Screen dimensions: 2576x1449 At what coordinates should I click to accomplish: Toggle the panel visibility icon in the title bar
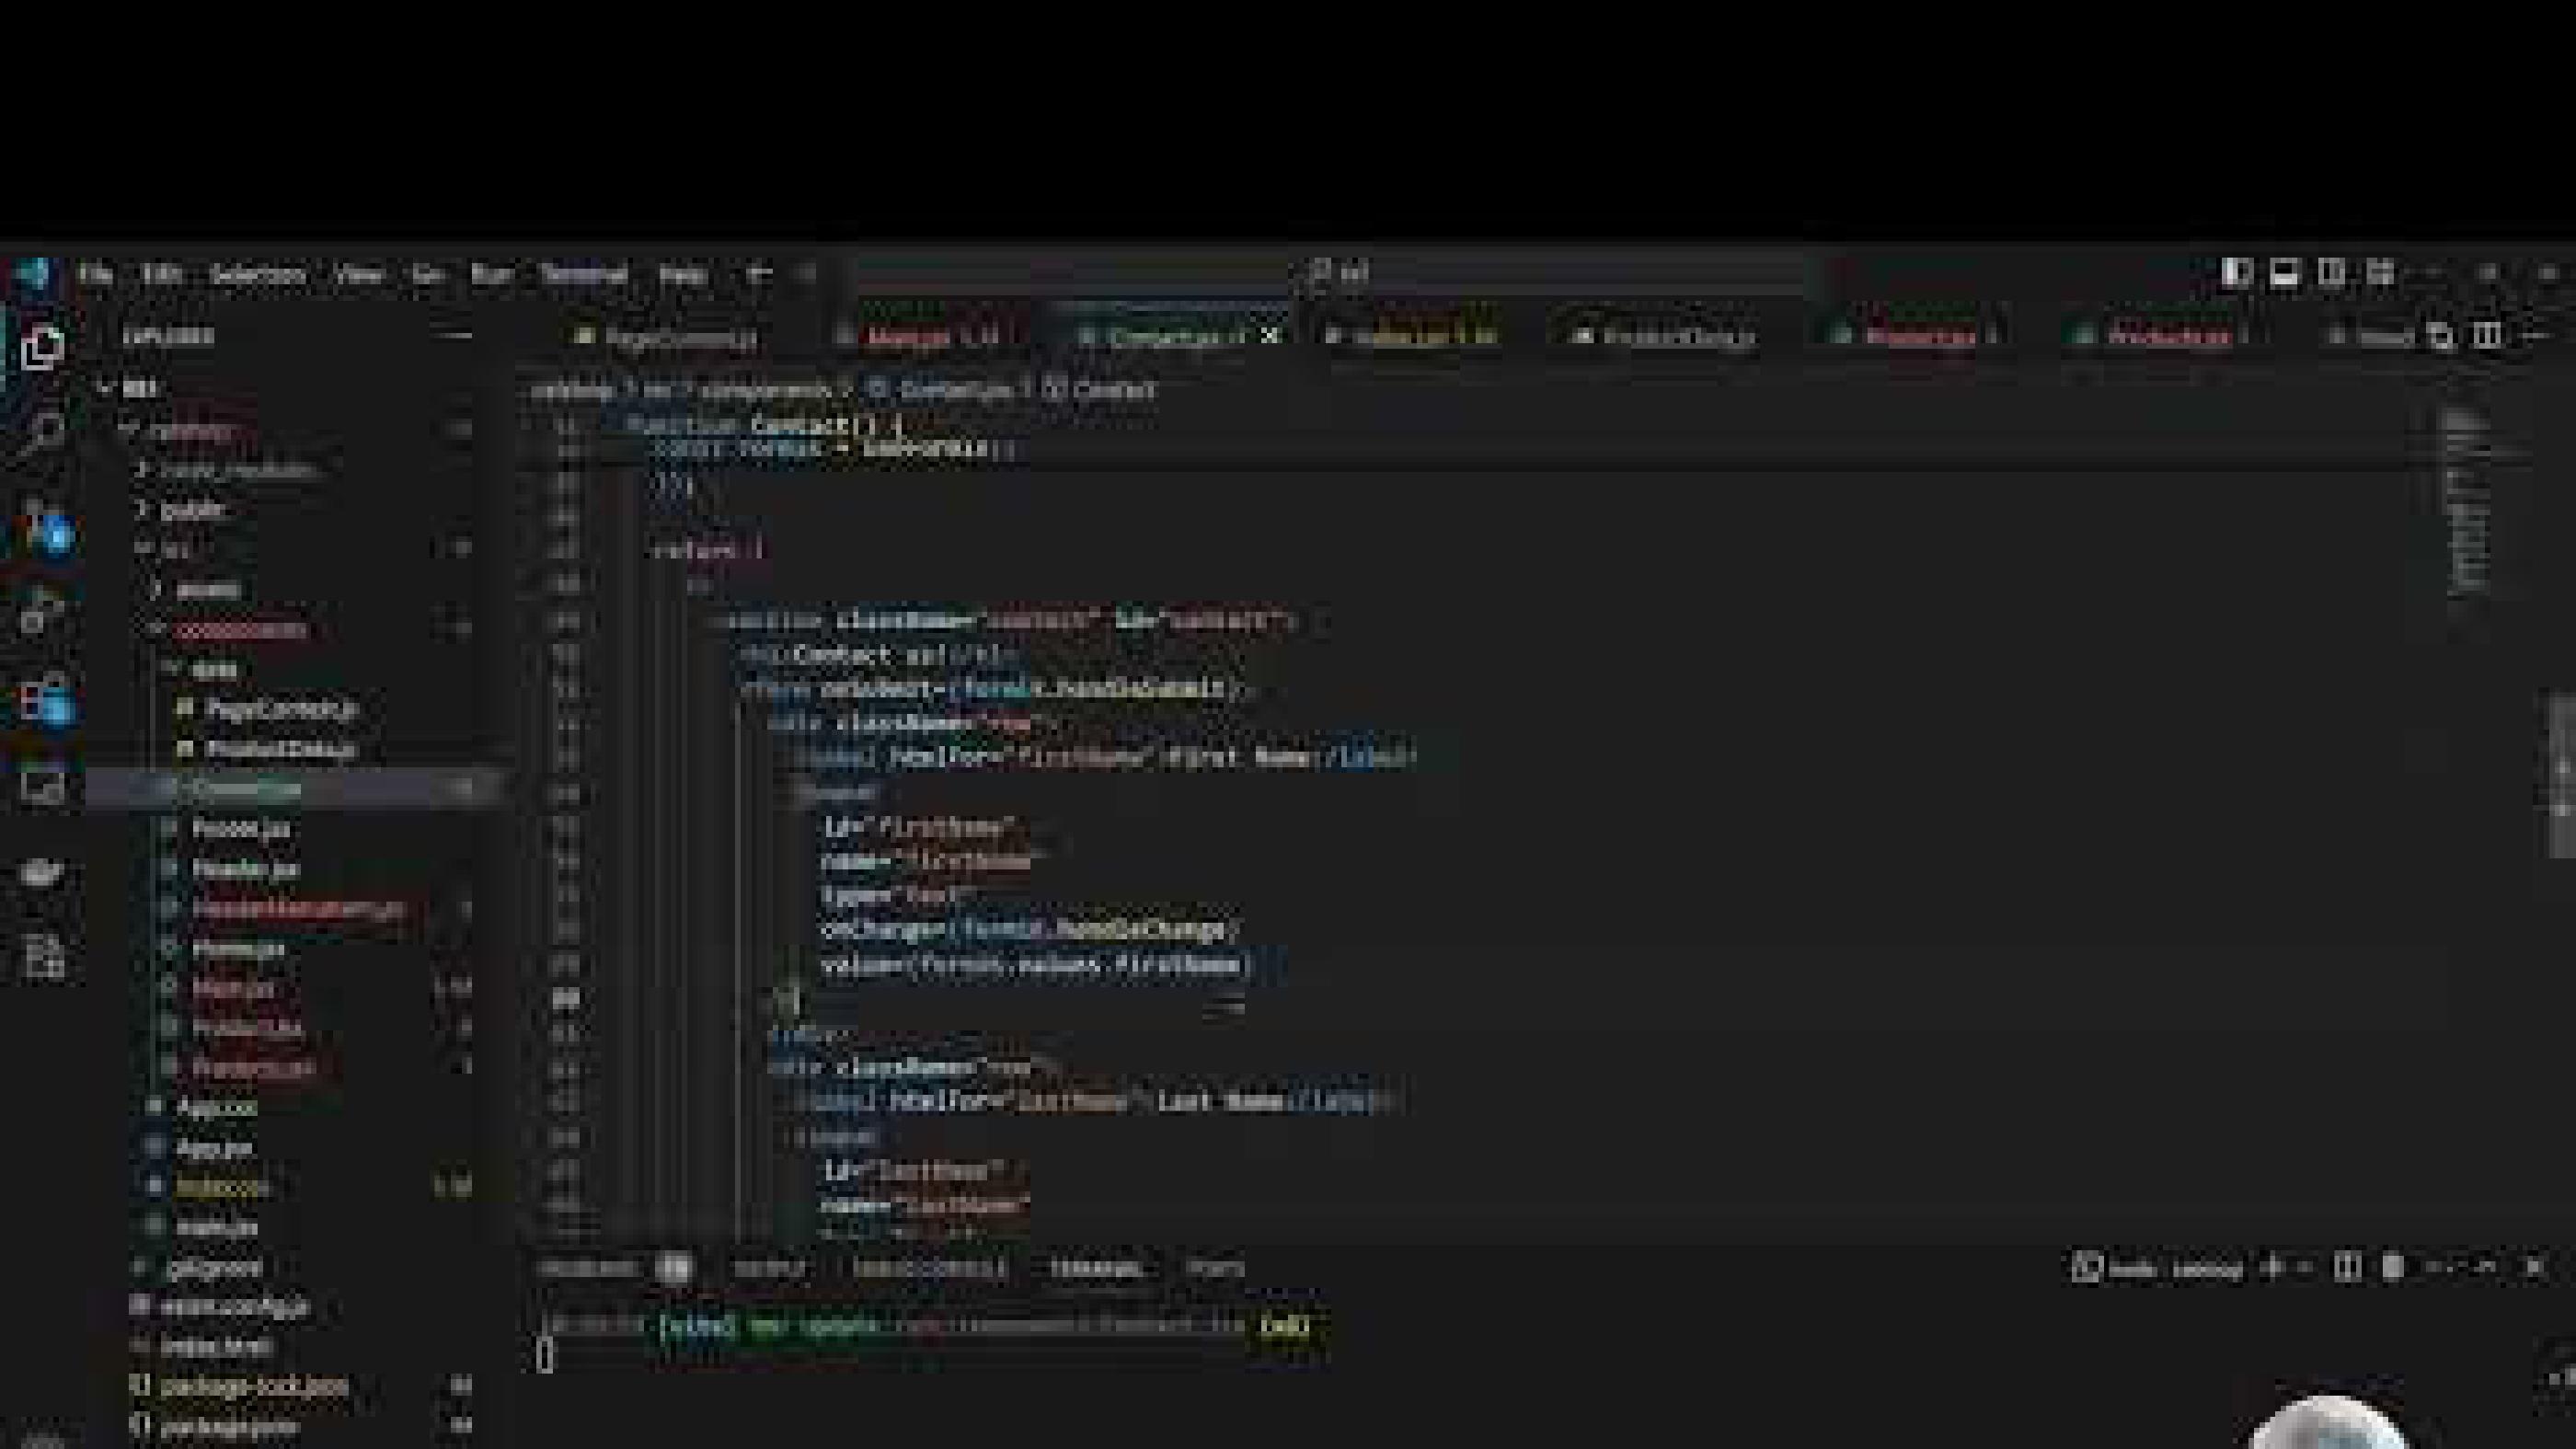tap(2283, 273)
